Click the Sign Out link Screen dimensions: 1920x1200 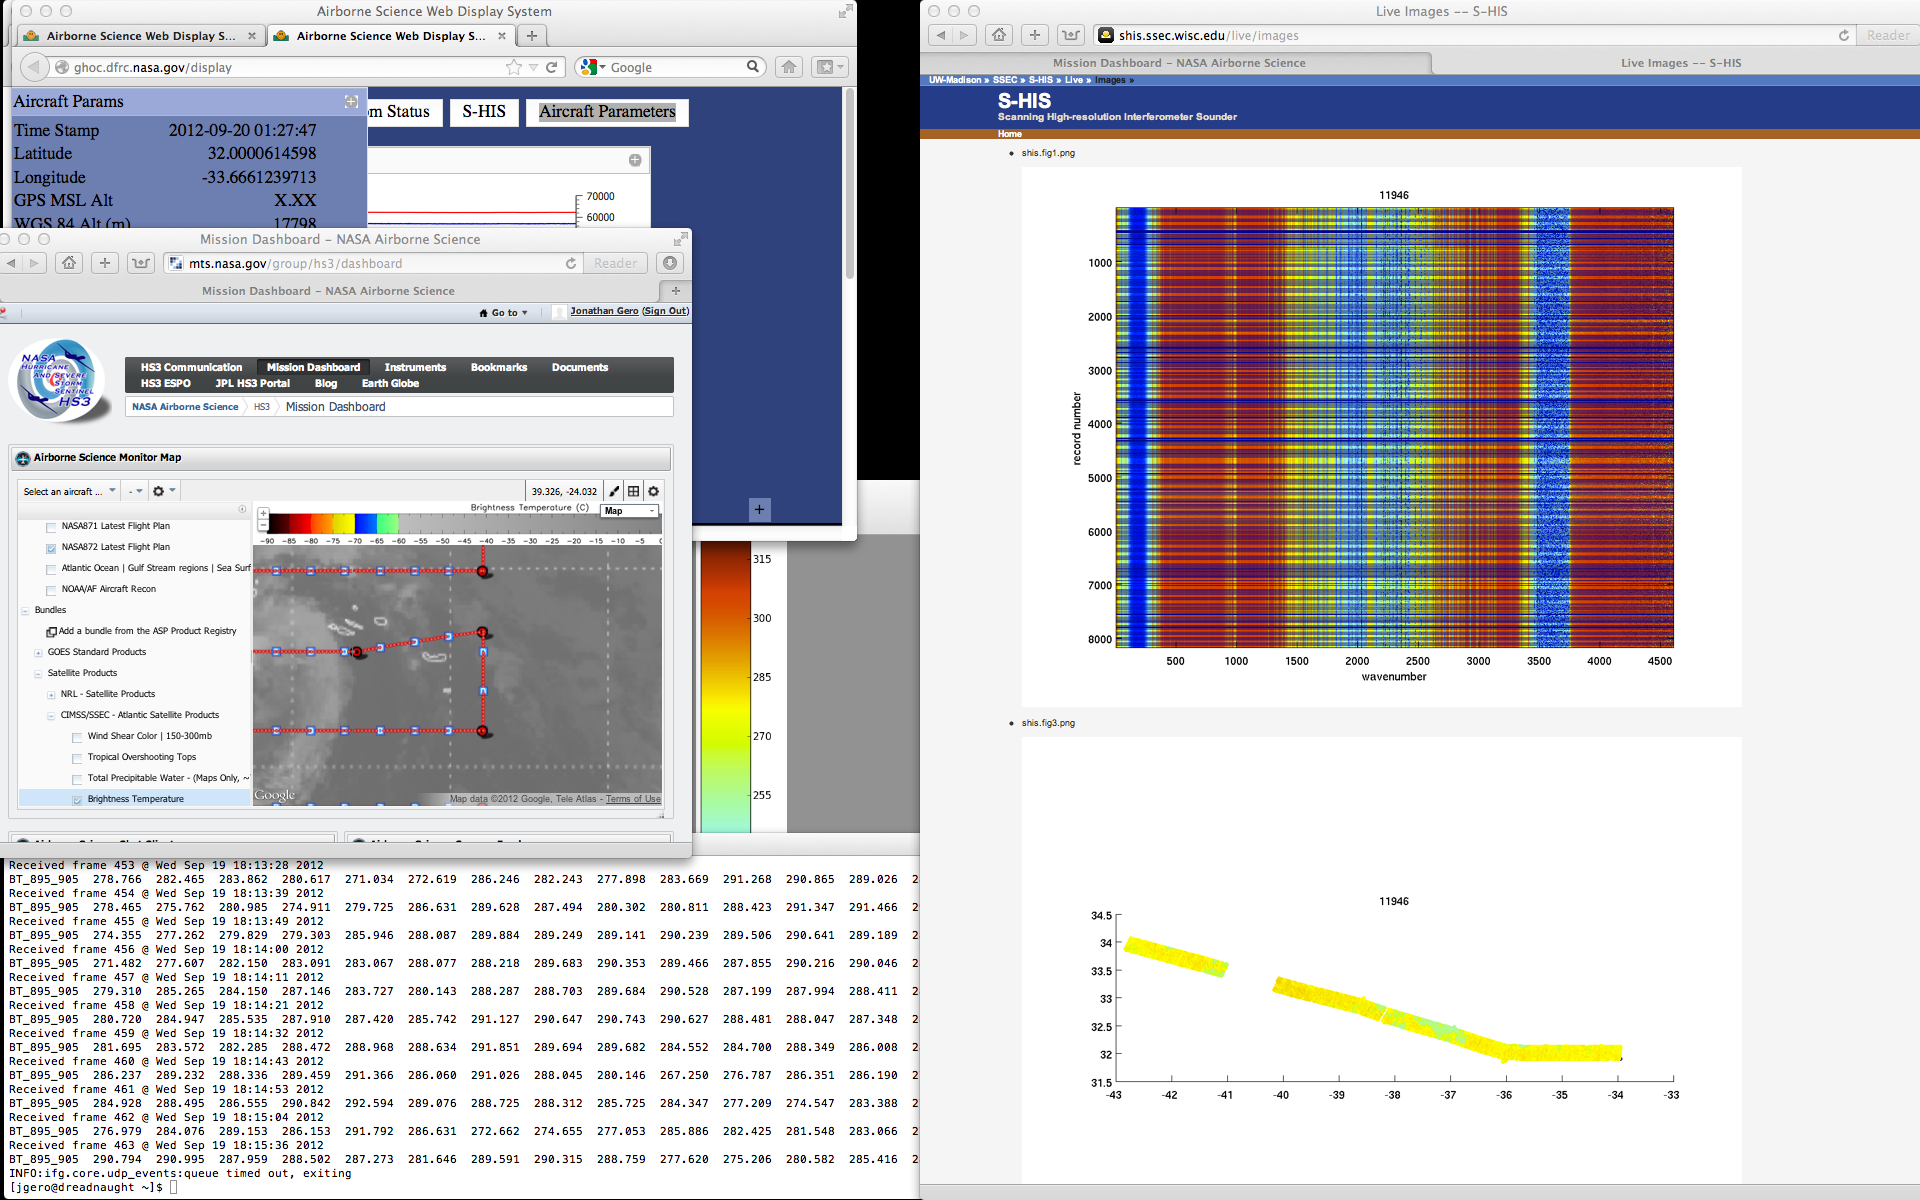[665, 311]
